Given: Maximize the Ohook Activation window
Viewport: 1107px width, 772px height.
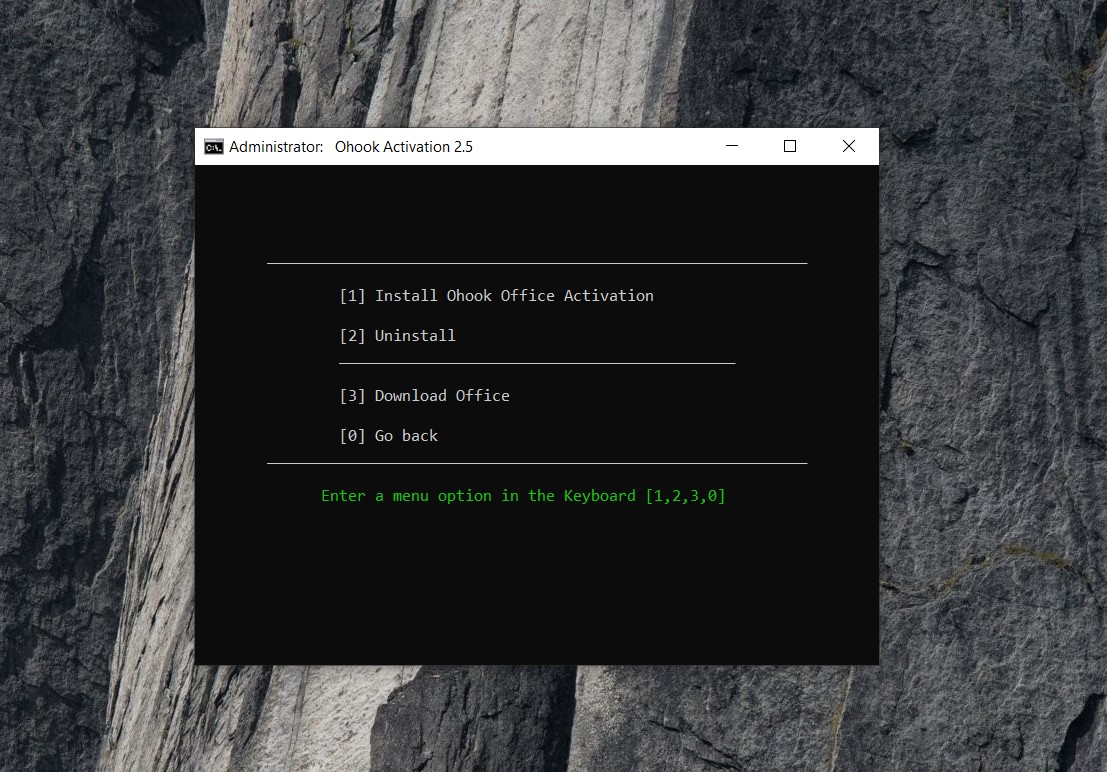Looking at the screenshot, I should coord(790,146).
